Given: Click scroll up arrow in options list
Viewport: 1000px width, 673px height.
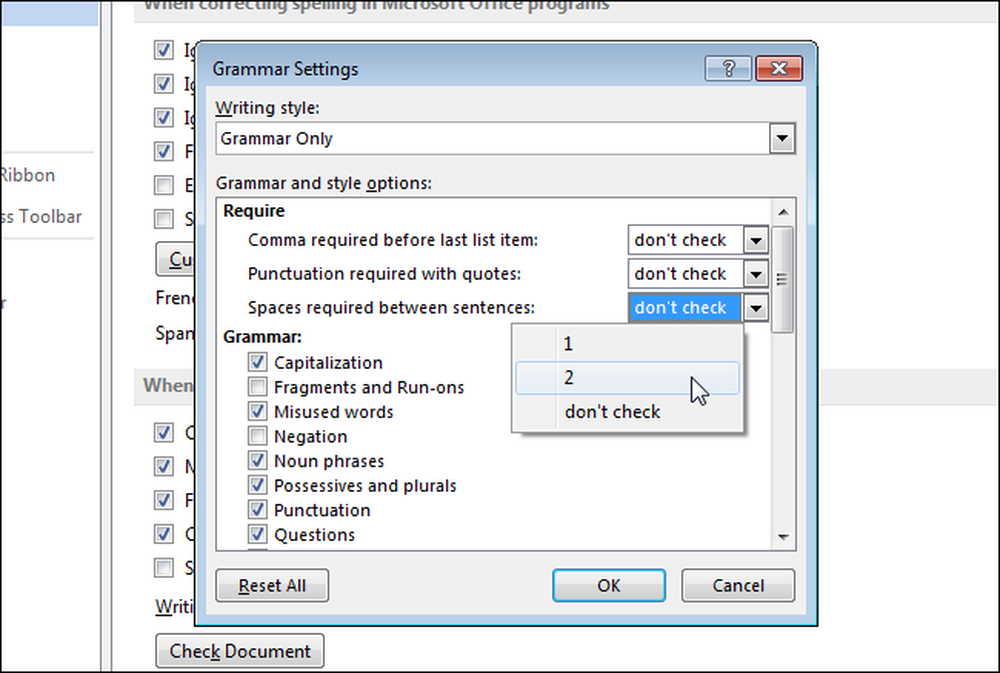Looking at the screenshot, I should point(783,212).
